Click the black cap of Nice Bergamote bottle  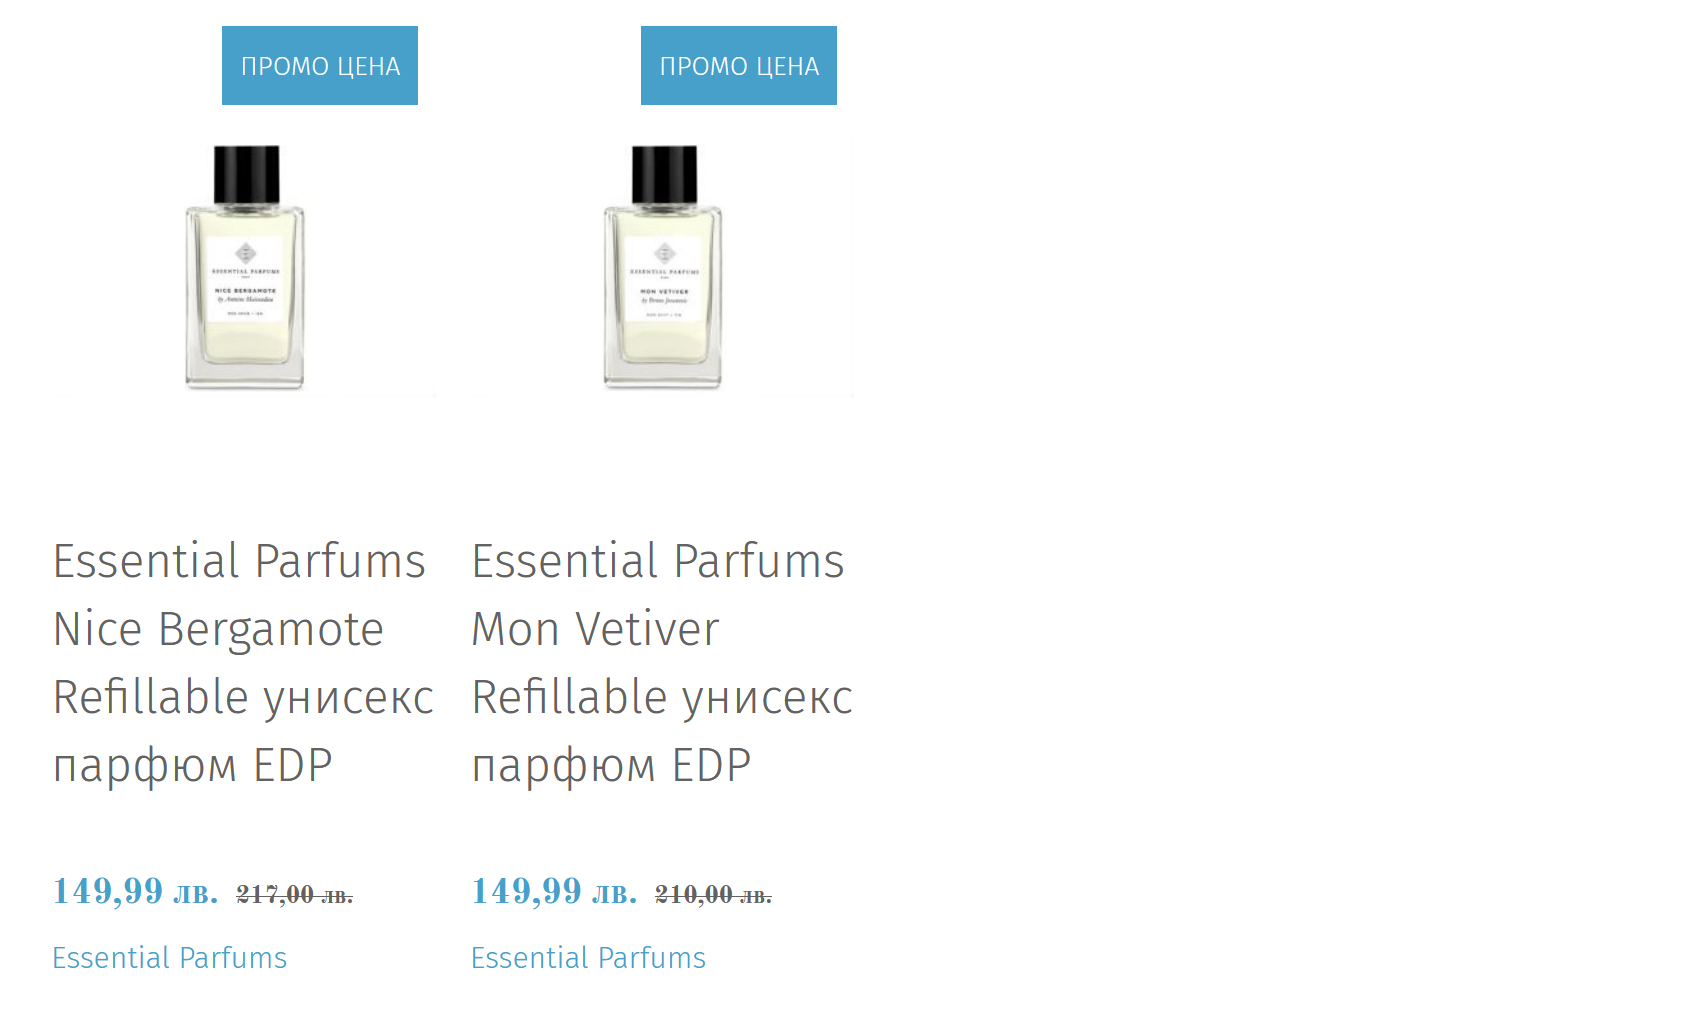click(247, 174)
